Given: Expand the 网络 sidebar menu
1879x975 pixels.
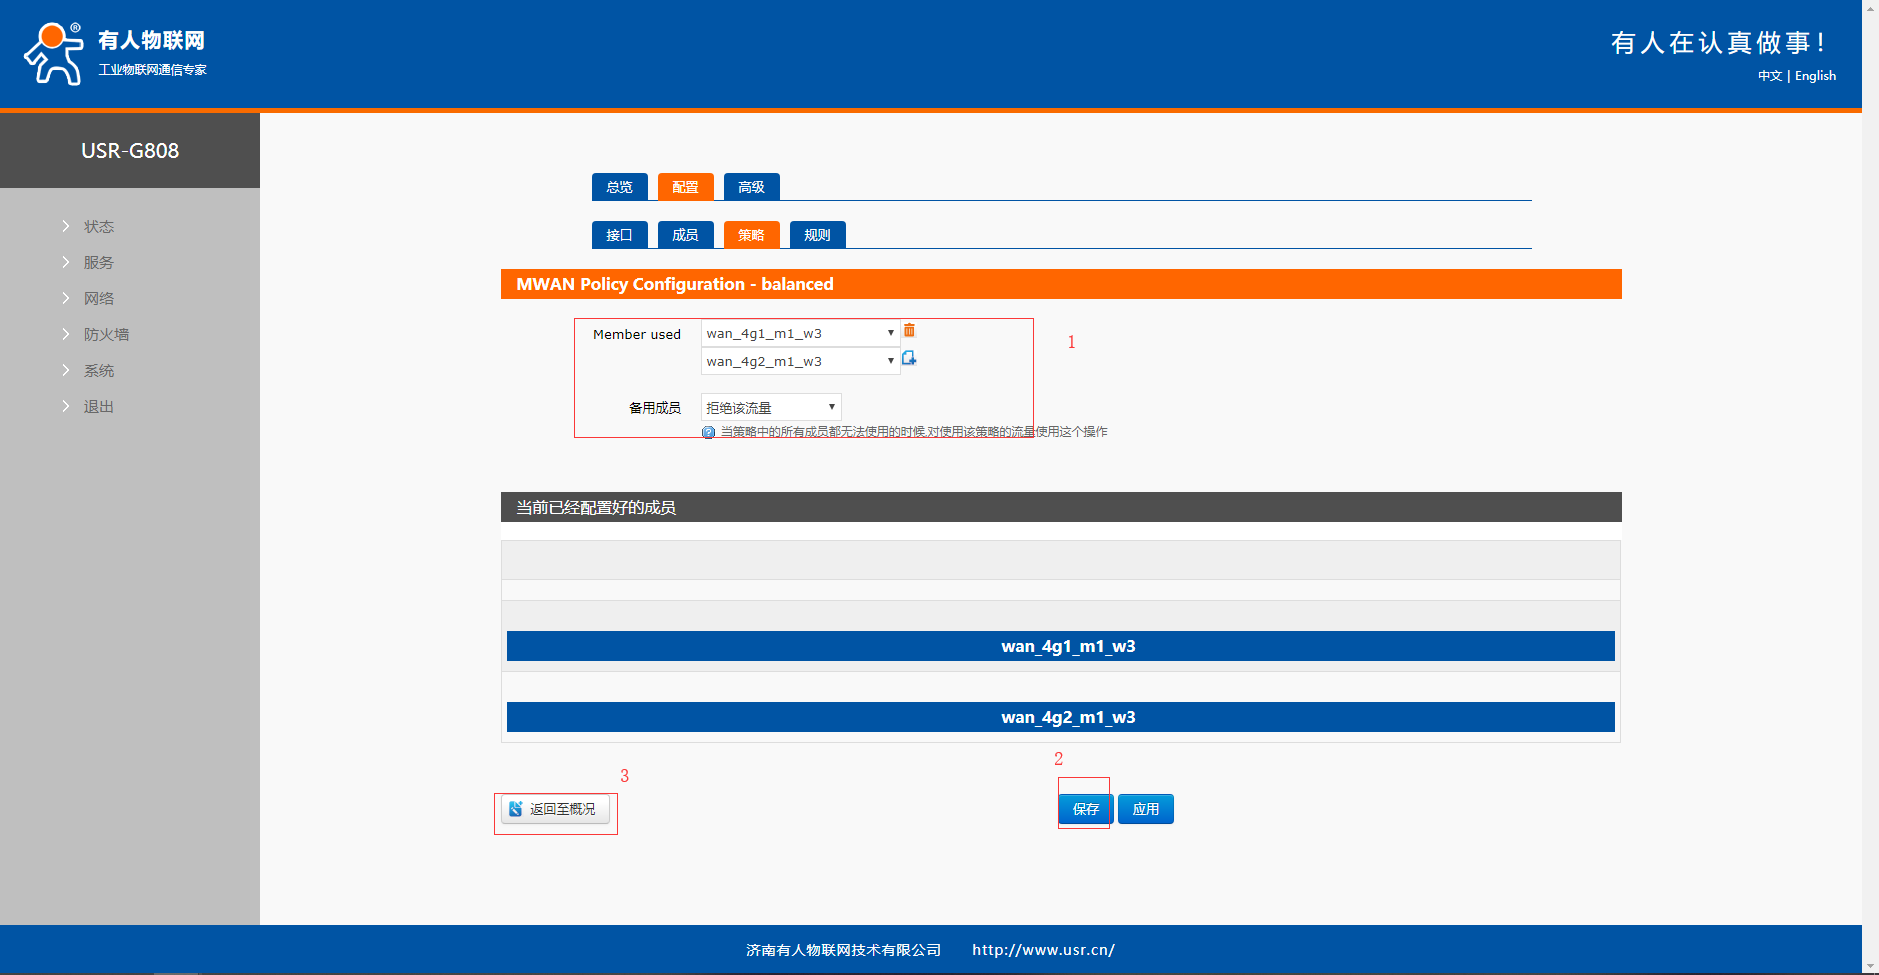Looking at the screenshot, I should coord(98,299).
